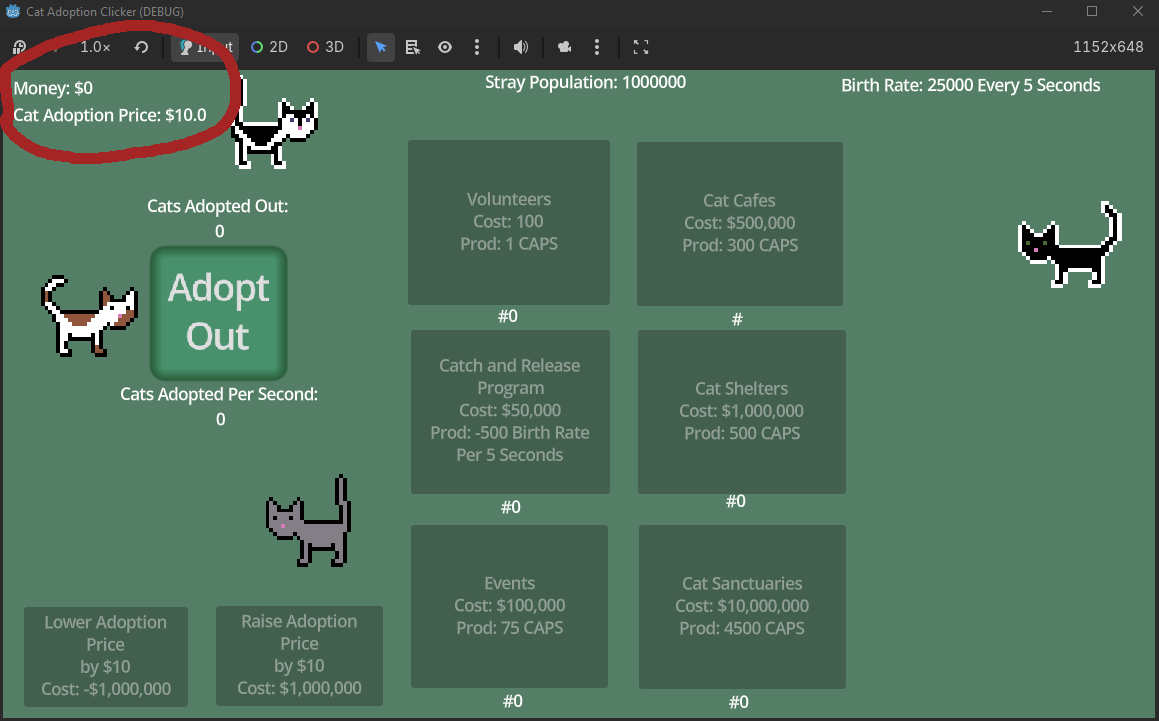Viewport: 1159px width, 721px height.
Task: Open the three-dot menu beside camera icon
Action: pos(597,47)
